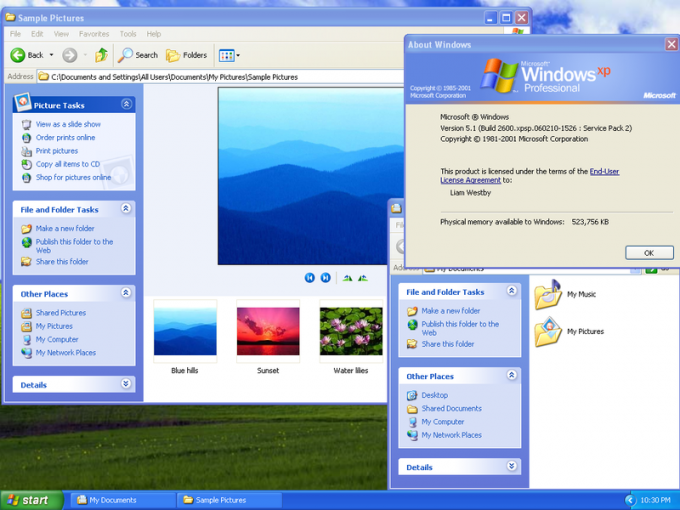Click OK in About Windows dialog
The image size is (680, 510).
point(649,253)
